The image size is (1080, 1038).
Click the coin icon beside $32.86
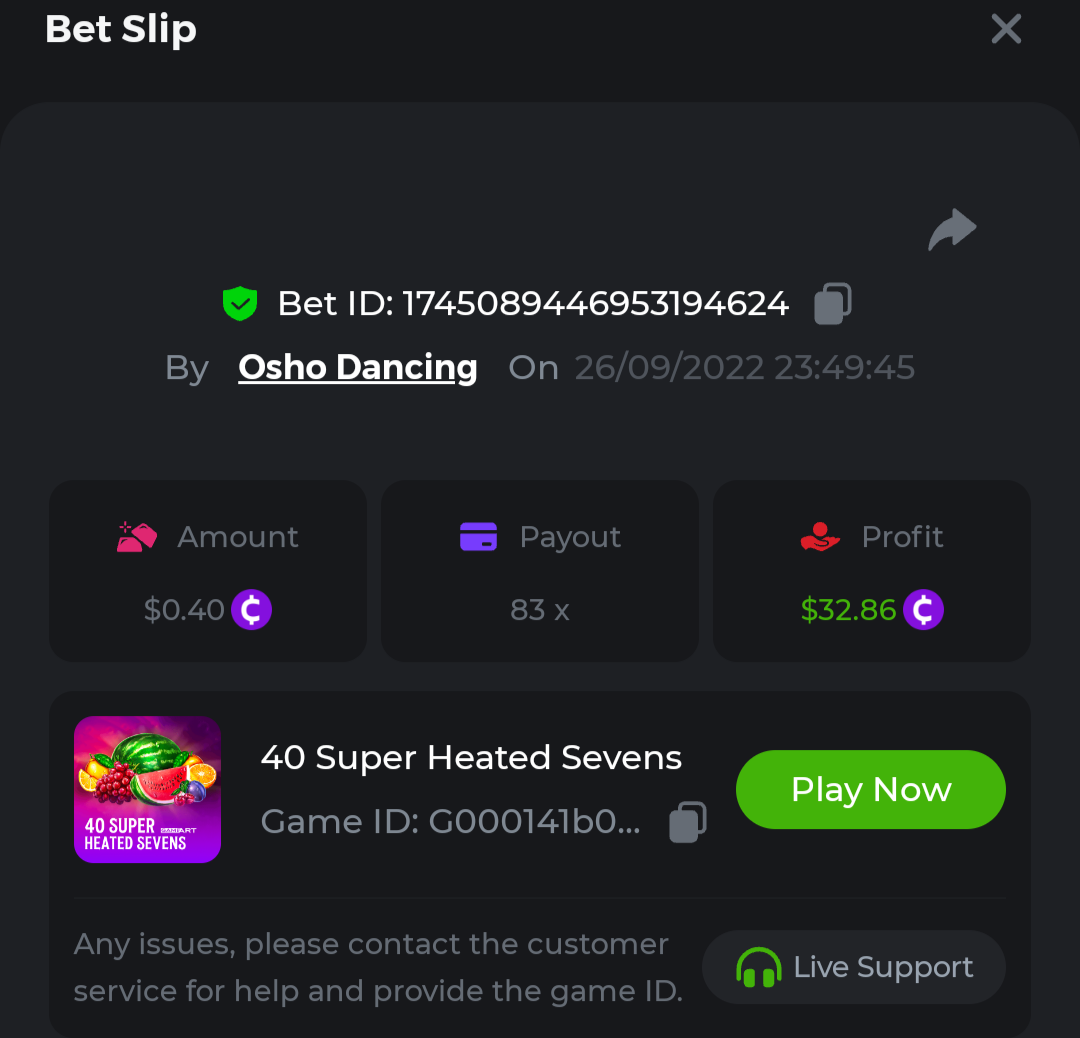click(924, 609)
